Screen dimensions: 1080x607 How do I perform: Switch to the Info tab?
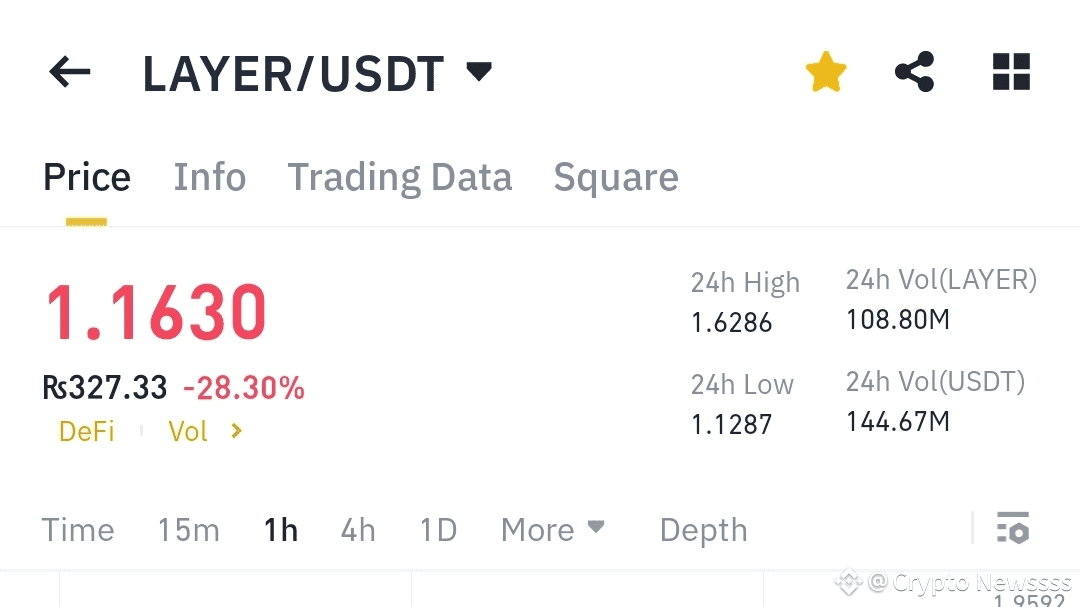tap(210, 177)
